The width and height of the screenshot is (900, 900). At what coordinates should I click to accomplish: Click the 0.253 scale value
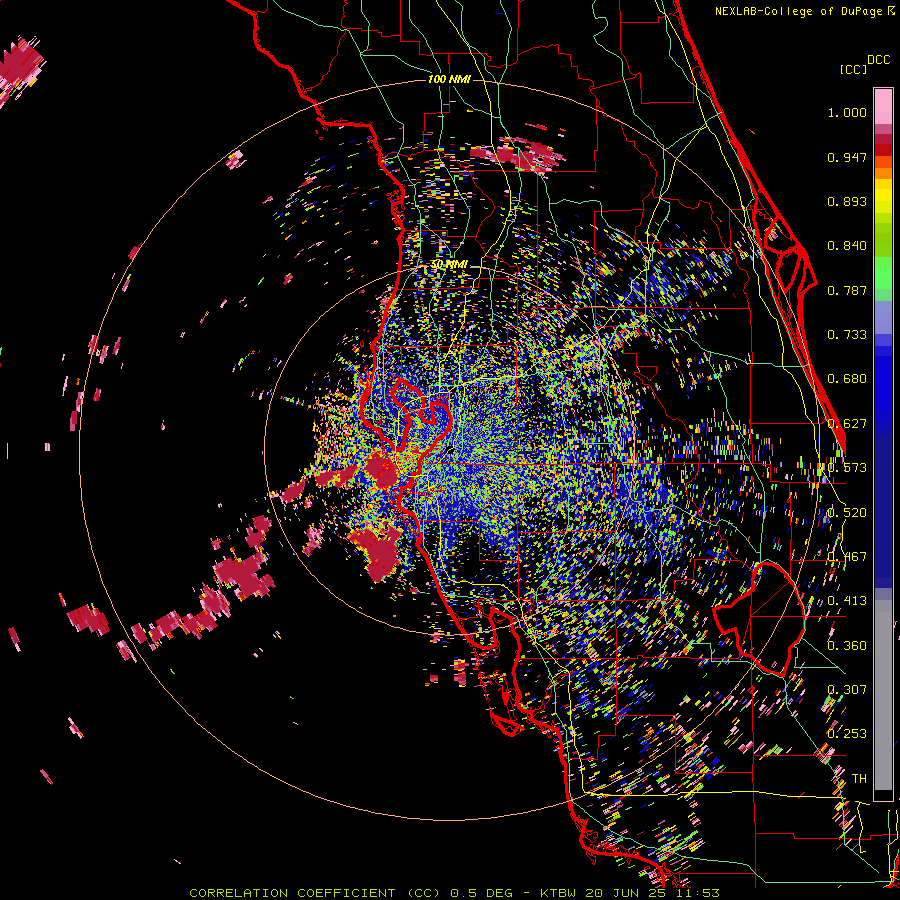point(847,734)
